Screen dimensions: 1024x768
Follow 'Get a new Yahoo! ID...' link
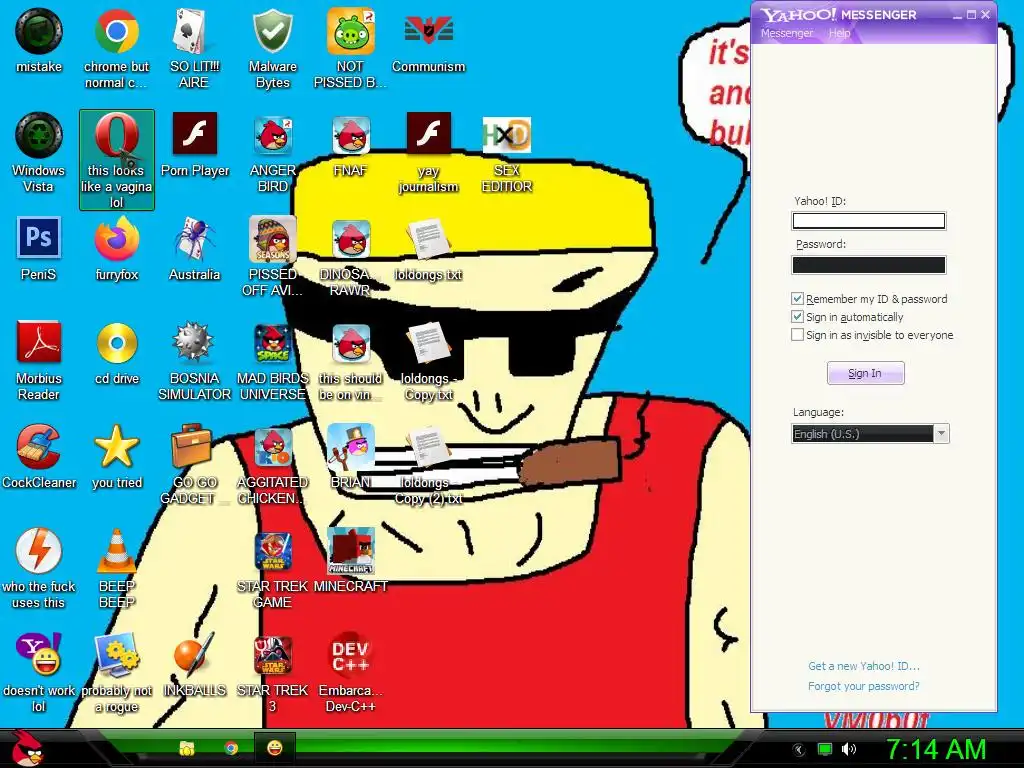tap(863, 666)
